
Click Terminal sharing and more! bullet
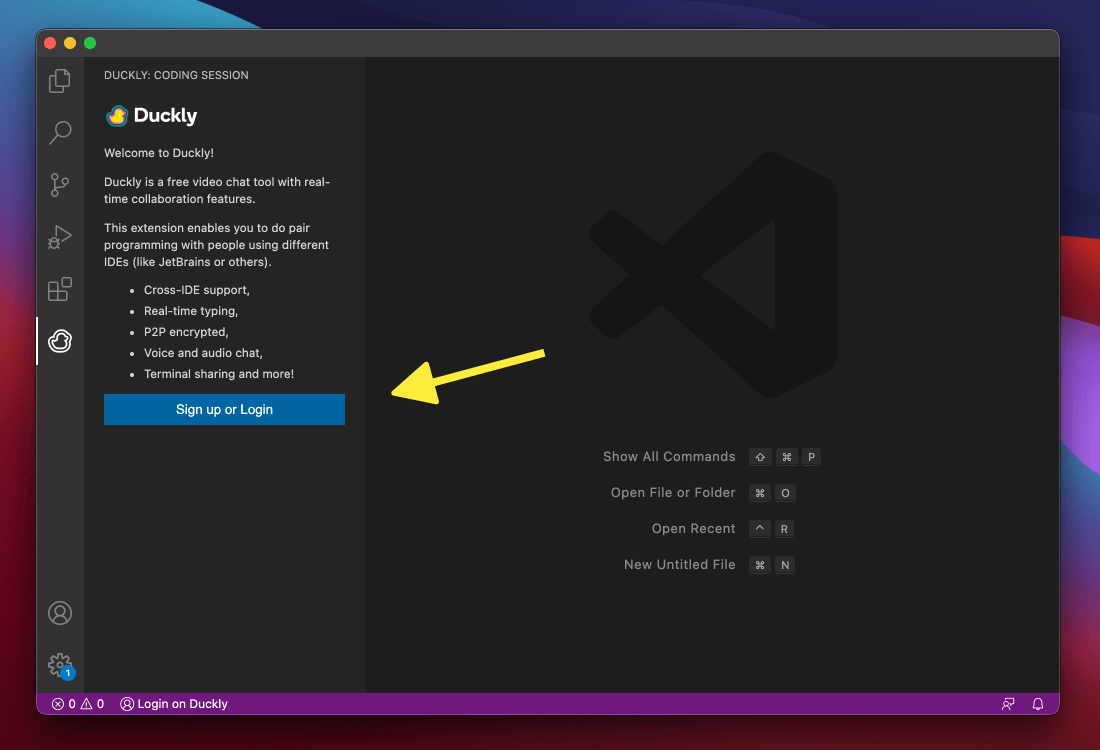(x=219, y=374)
